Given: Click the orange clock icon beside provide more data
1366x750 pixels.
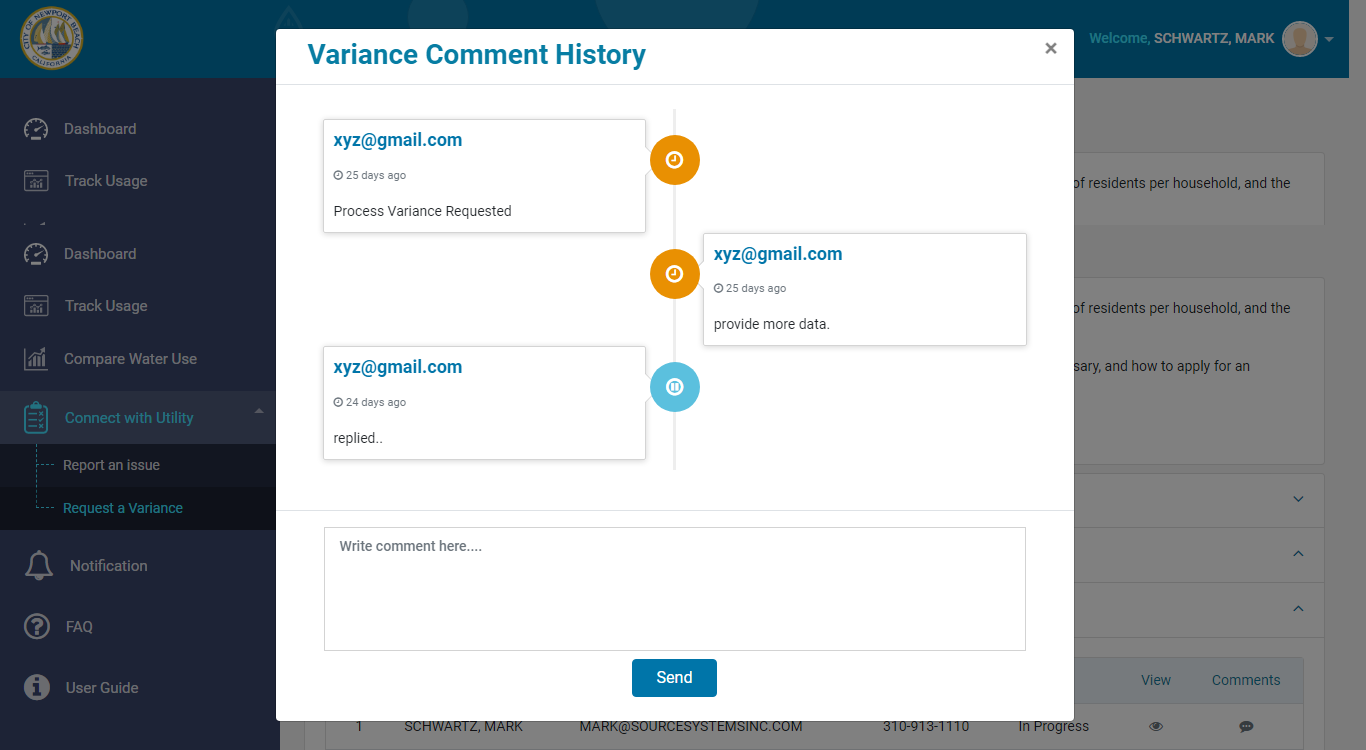Looking at the screenshot, I should [674, 274].
